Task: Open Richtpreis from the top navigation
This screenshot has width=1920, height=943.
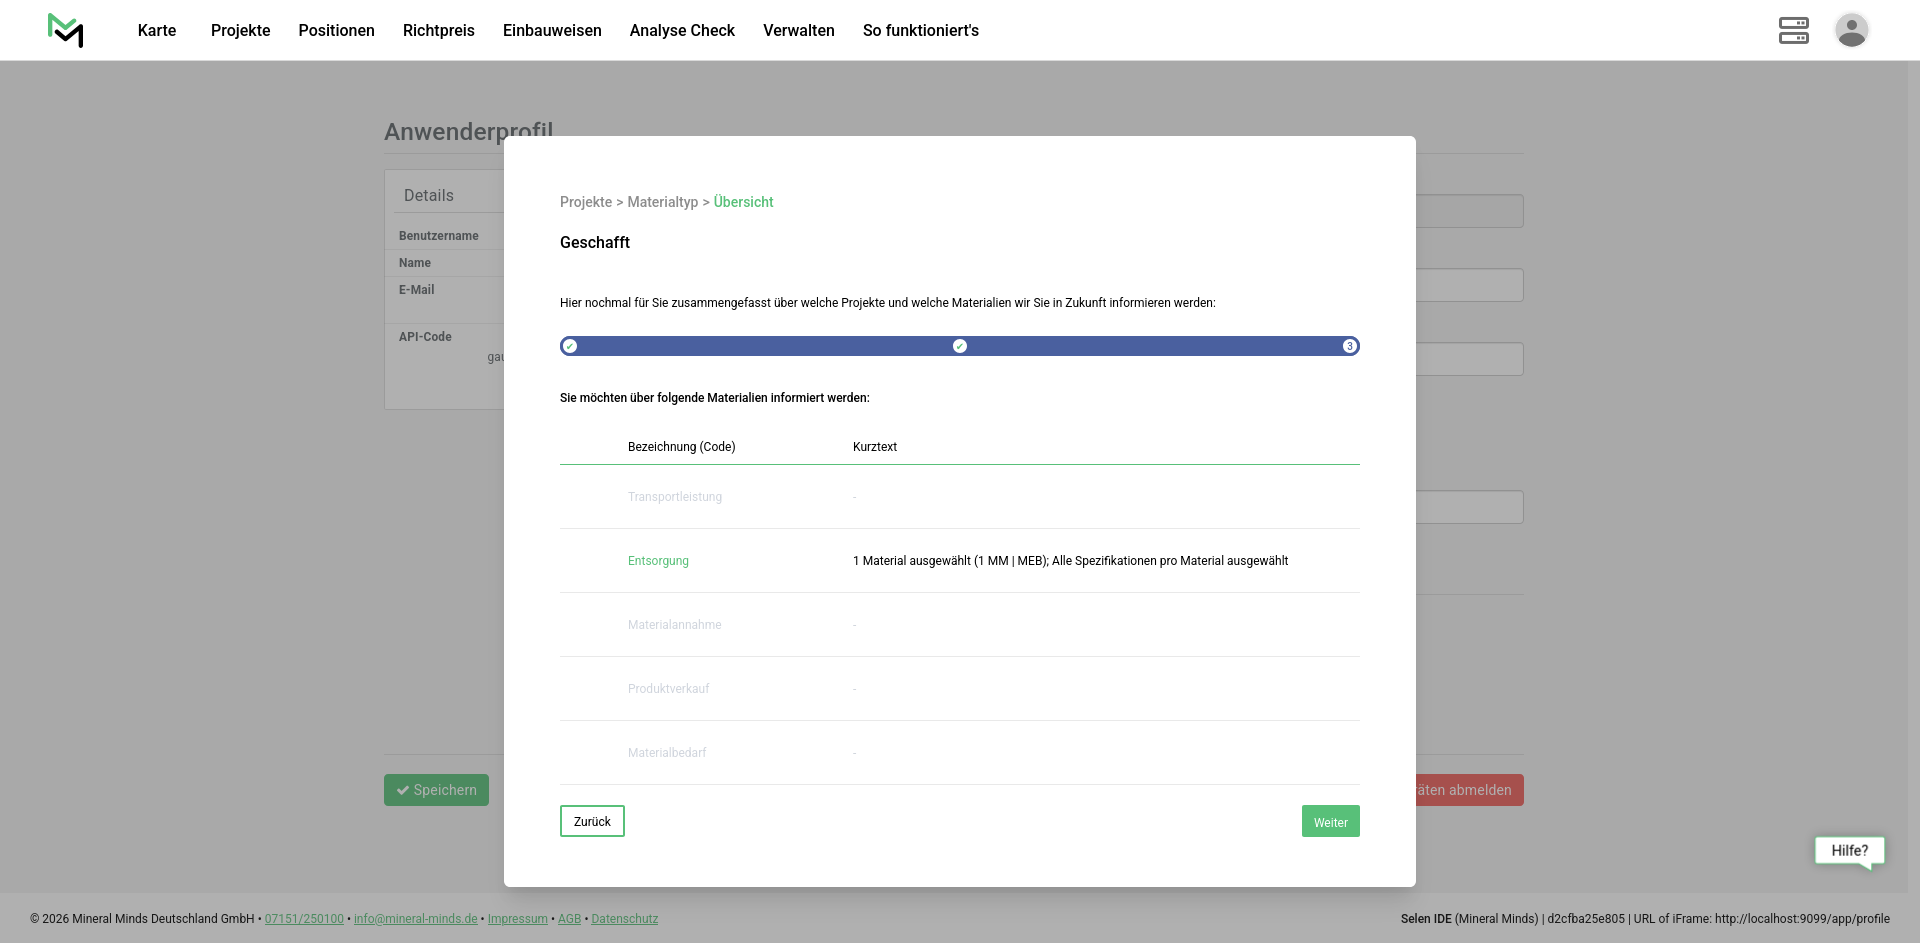Action: (x=438, y=30)
